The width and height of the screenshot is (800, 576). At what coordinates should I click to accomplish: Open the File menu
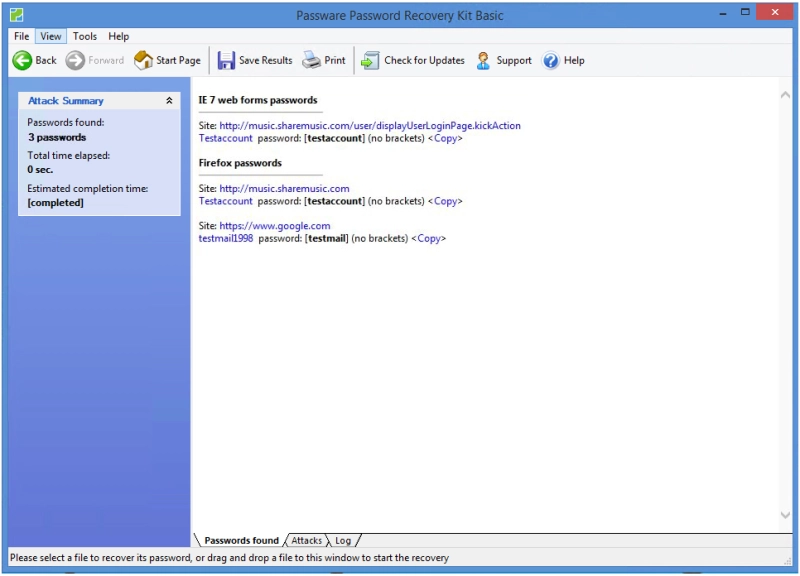21,36
